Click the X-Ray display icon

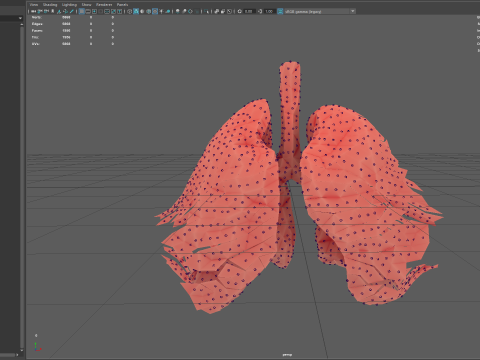tap(217, 11)
